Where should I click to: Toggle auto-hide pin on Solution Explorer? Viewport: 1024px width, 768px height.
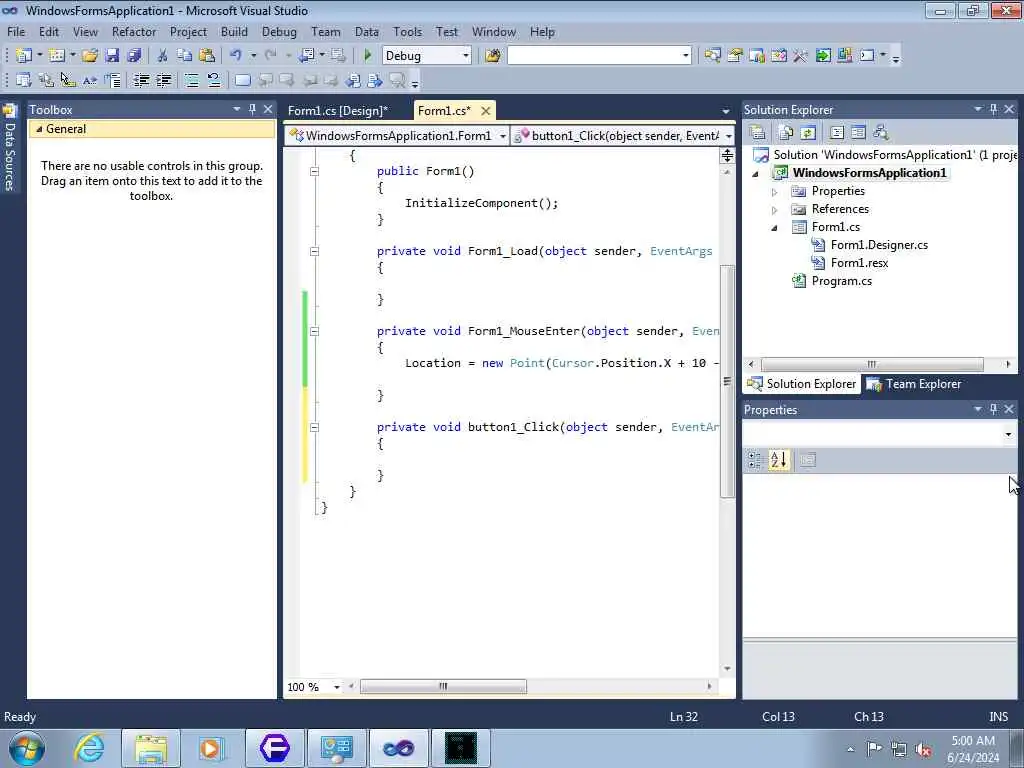pyautogui.click(x=993, y=109)
